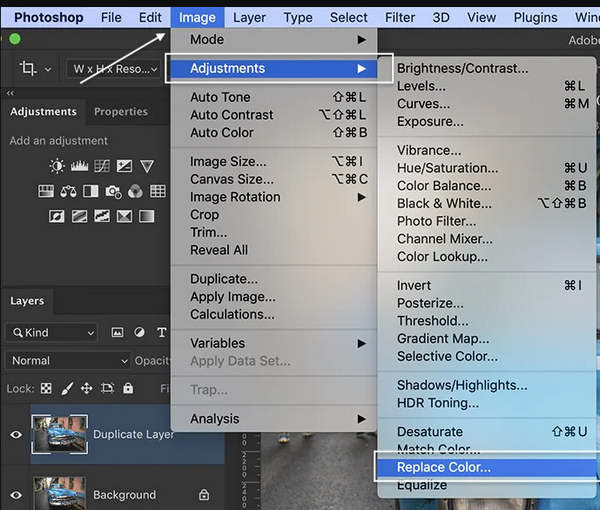The width and height of the screenshot is (600, 510).
Task: Choose Image Size... command
Action: [274, 161]
